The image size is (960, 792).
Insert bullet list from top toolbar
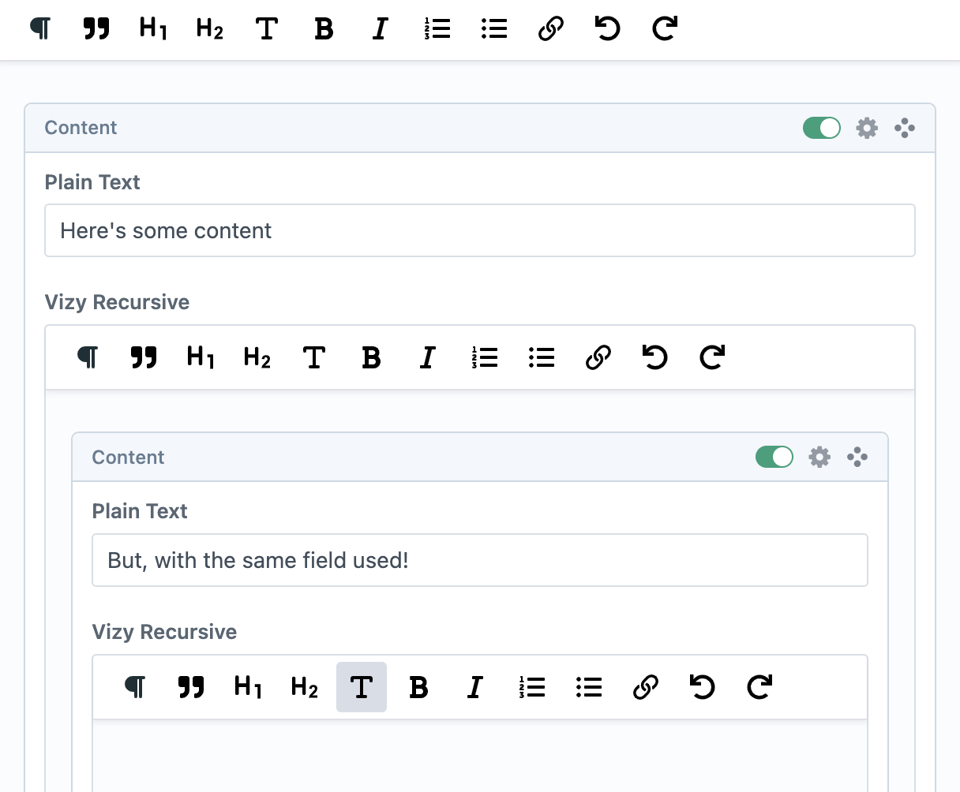point(494,28)
